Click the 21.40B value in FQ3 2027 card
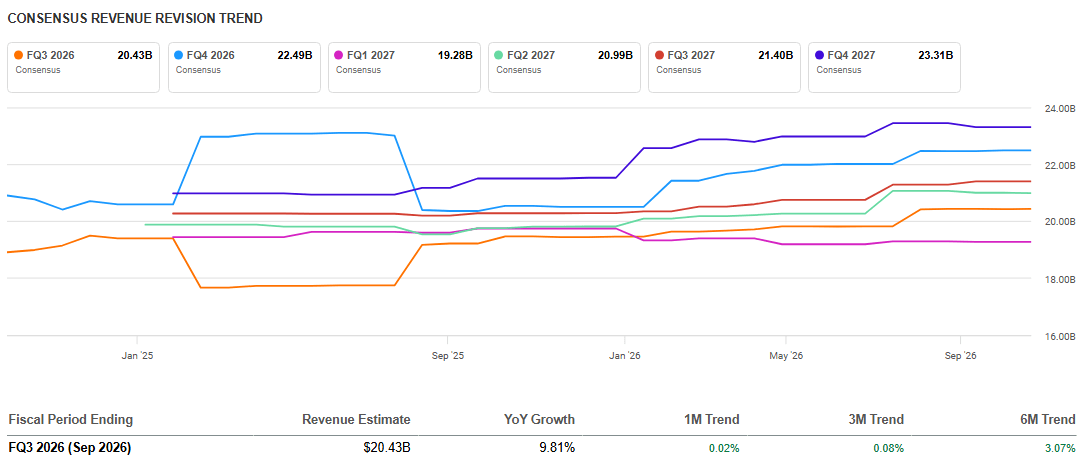Viewport: 1086px width, 460px height. pyautogui.click(x=776, y=56)
